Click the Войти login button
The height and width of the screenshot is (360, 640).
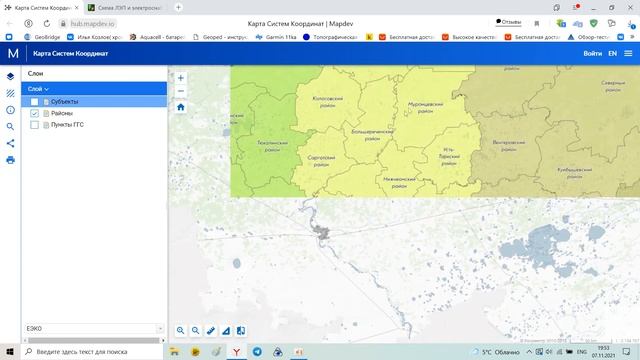tap(592, 53)
